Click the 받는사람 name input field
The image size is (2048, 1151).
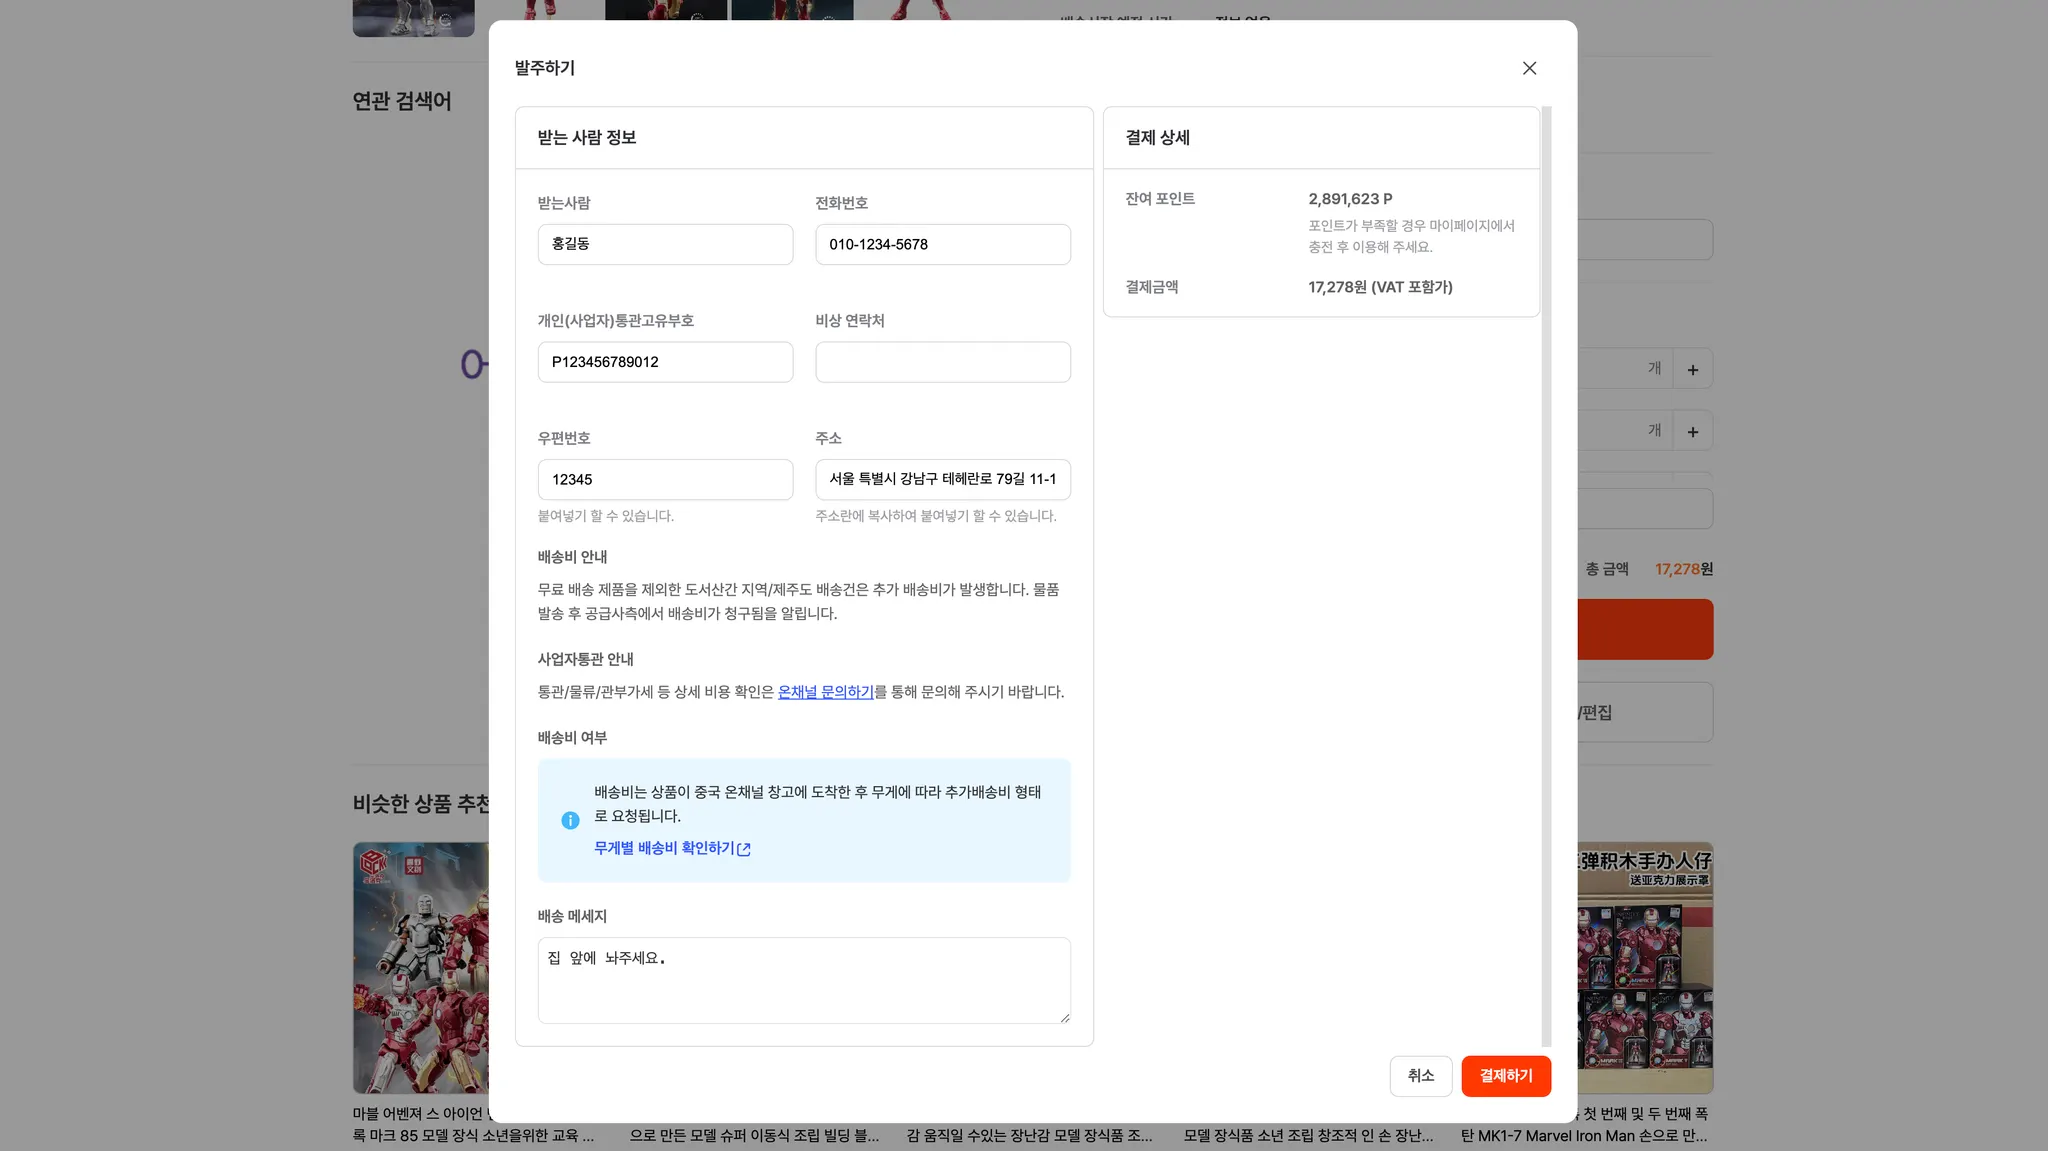pos(665,244)
